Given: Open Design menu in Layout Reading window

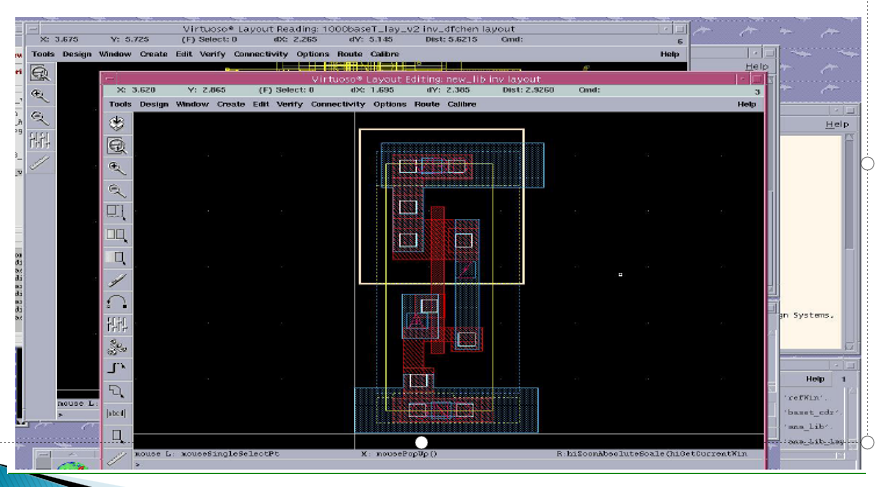Looking at the screenshot, I should 77,54.
